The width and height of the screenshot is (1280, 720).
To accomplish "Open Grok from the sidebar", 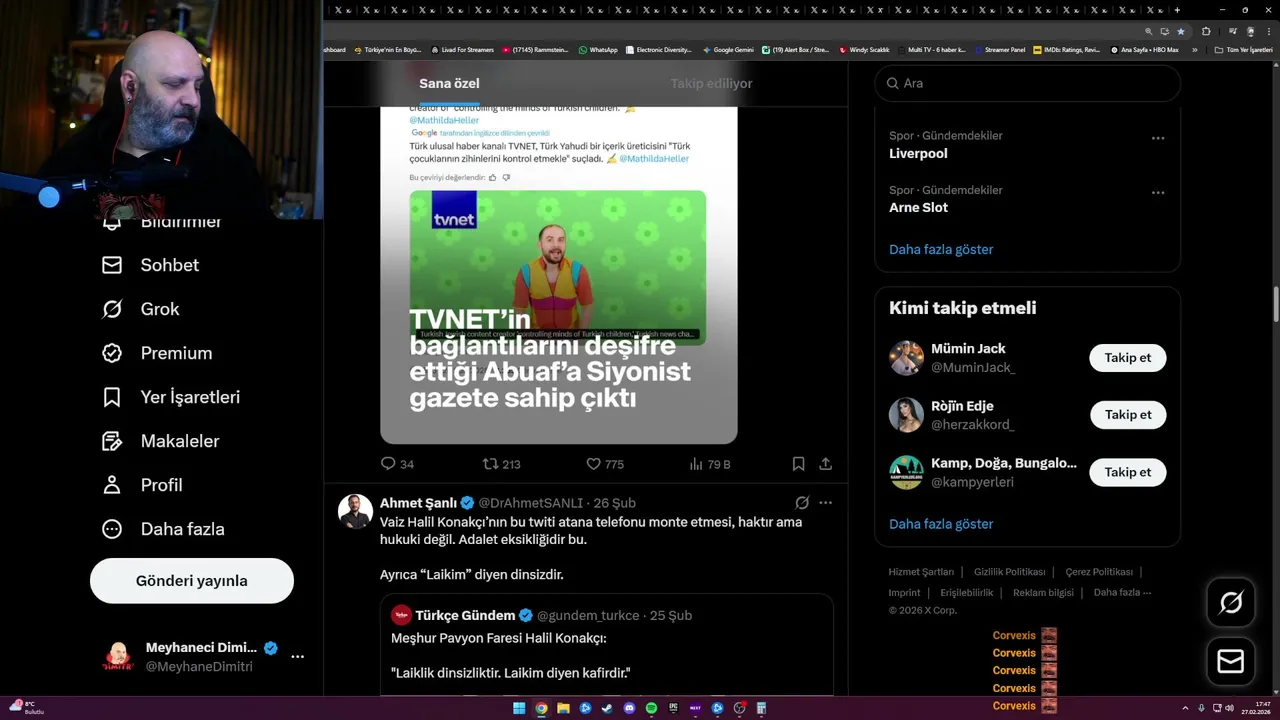I will 140,309.
